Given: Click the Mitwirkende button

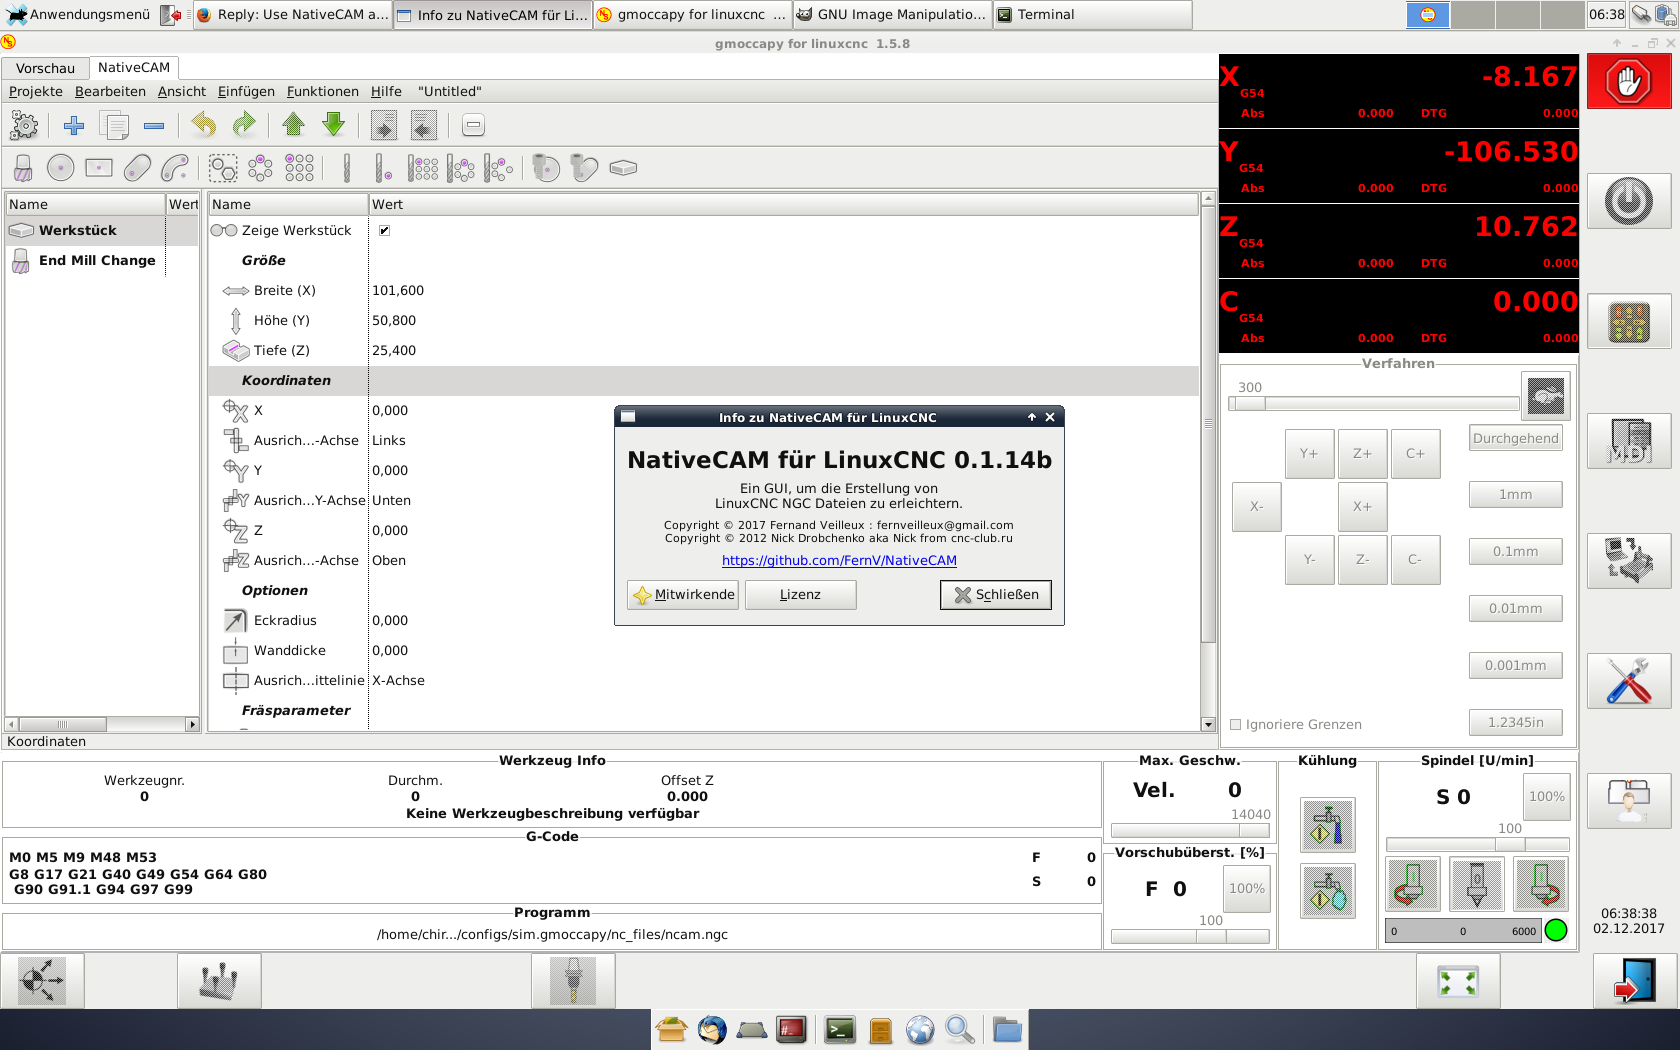Looking at the screenshot, I should tap(683, 594).
